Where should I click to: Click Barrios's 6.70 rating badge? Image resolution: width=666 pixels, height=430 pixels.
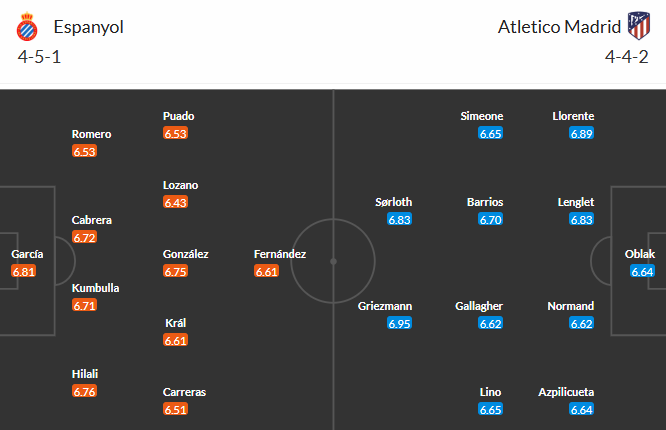tap(491, 219)
